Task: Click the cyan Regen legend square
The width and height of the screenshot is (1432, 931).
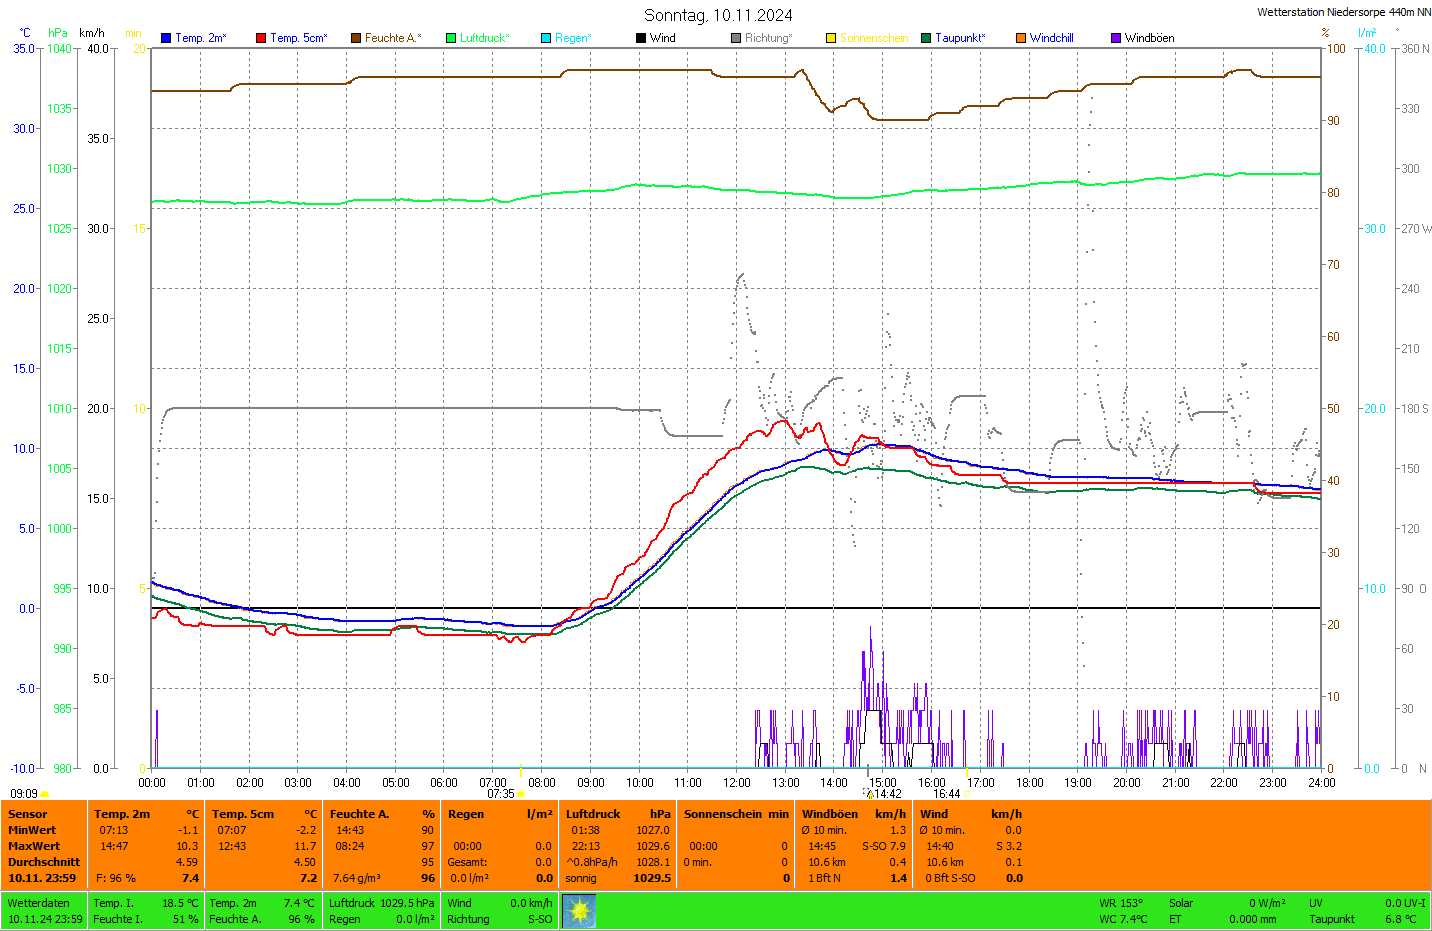Action: [546, 38]
